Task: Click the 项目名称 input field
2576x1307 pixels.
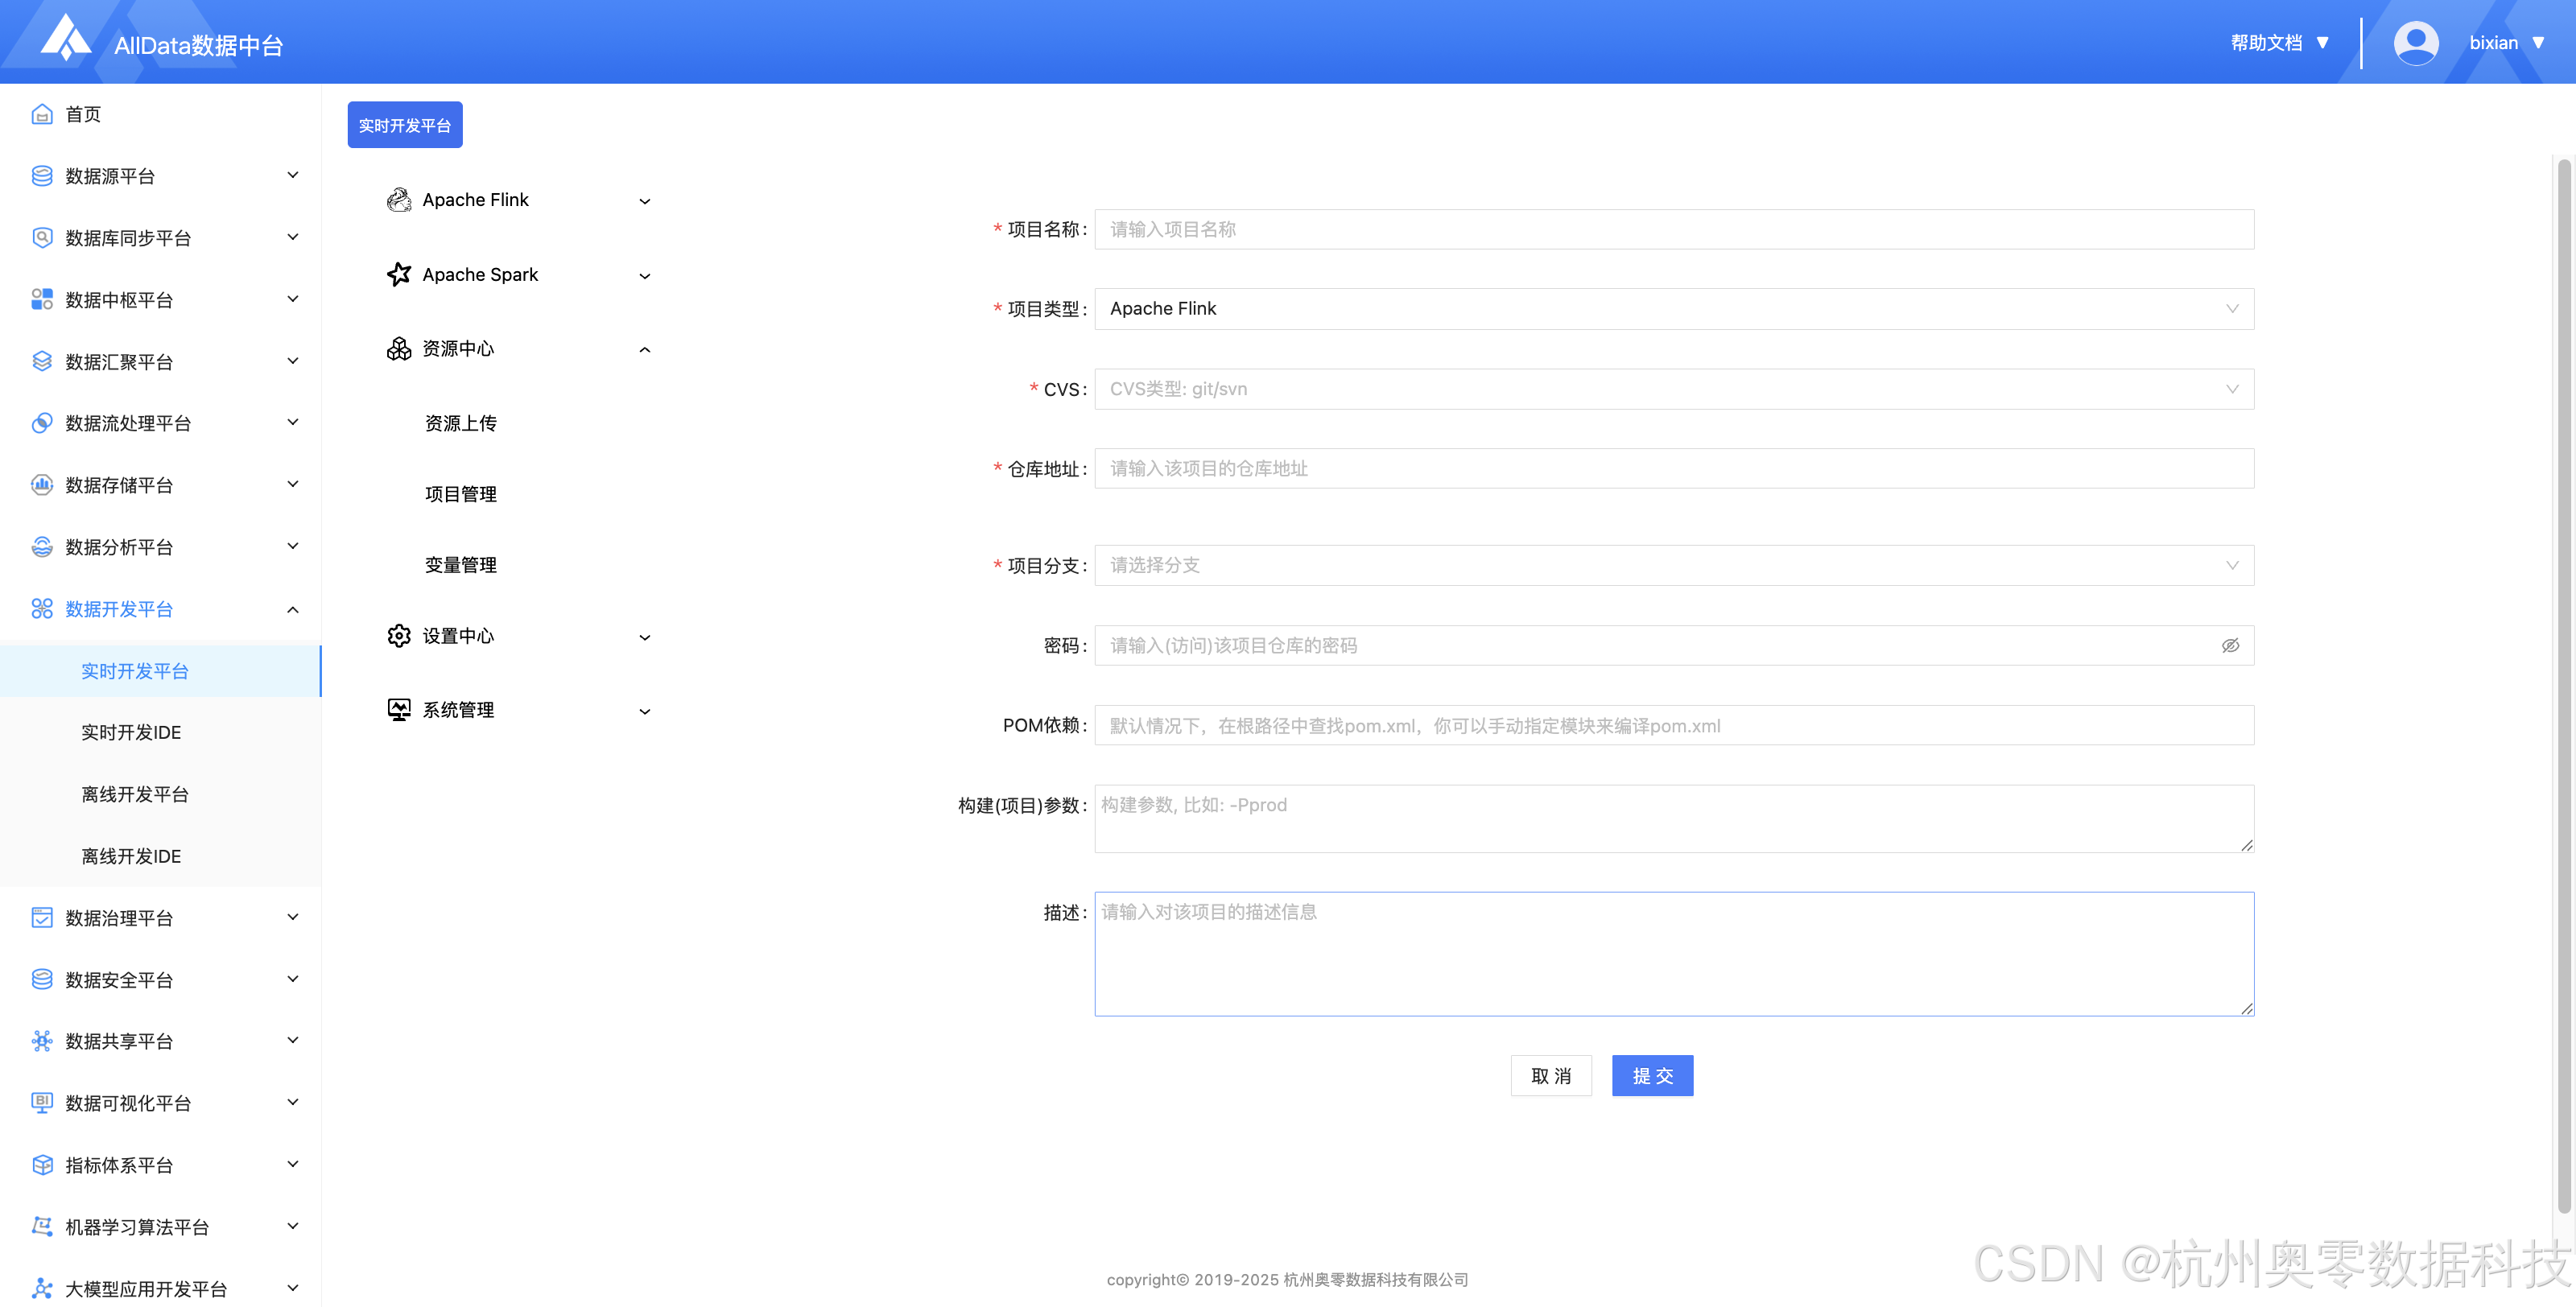Action: tap(1673, 229)
